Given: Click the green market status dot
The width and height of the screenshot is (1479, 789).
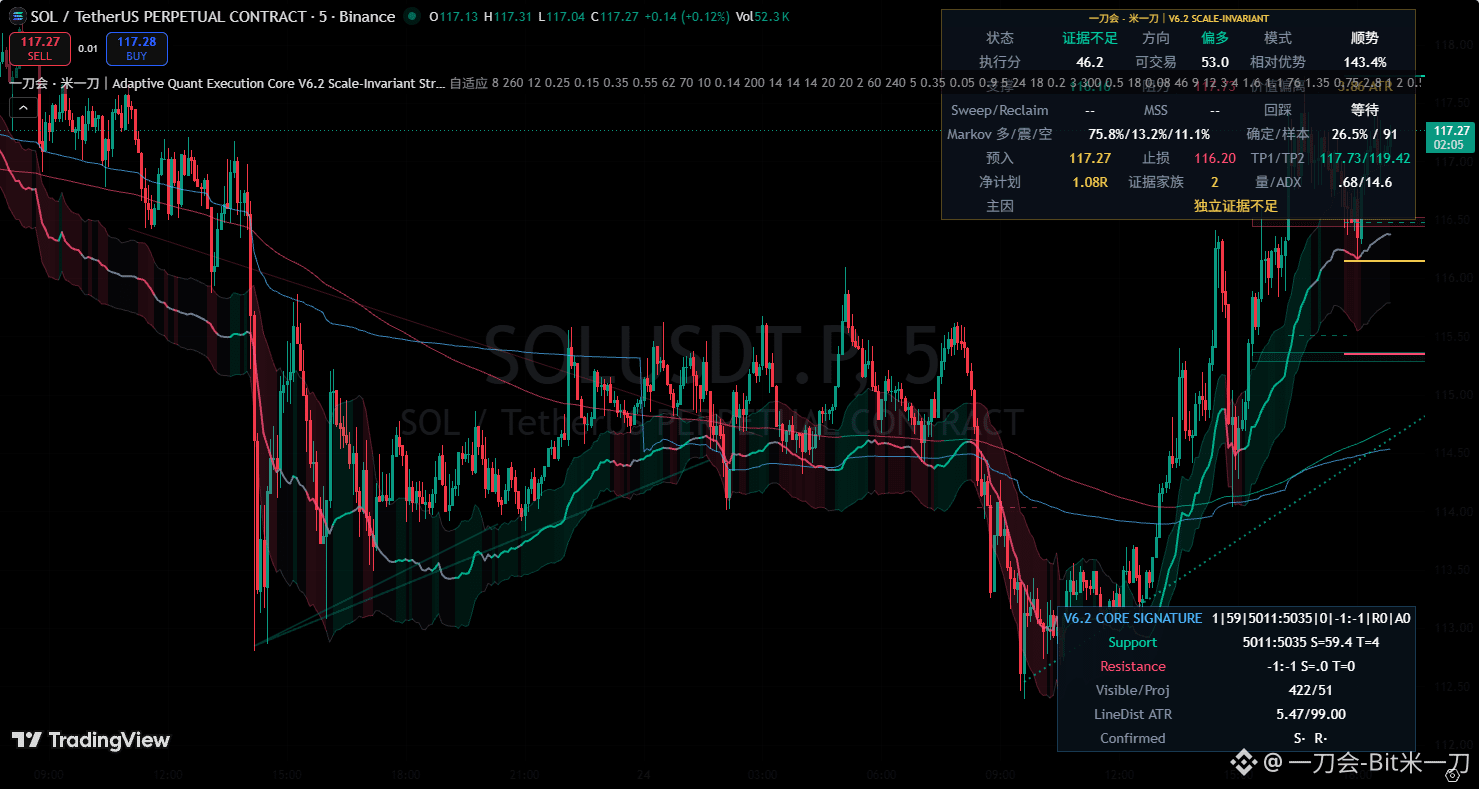Looking at the screenshot, I should 413,17.
